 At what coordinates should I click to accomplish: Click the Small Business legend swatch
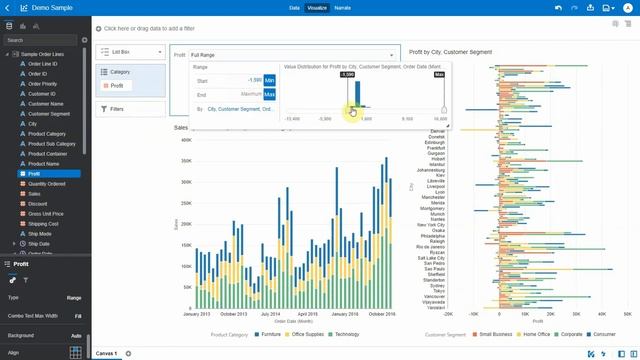point(475,334)
